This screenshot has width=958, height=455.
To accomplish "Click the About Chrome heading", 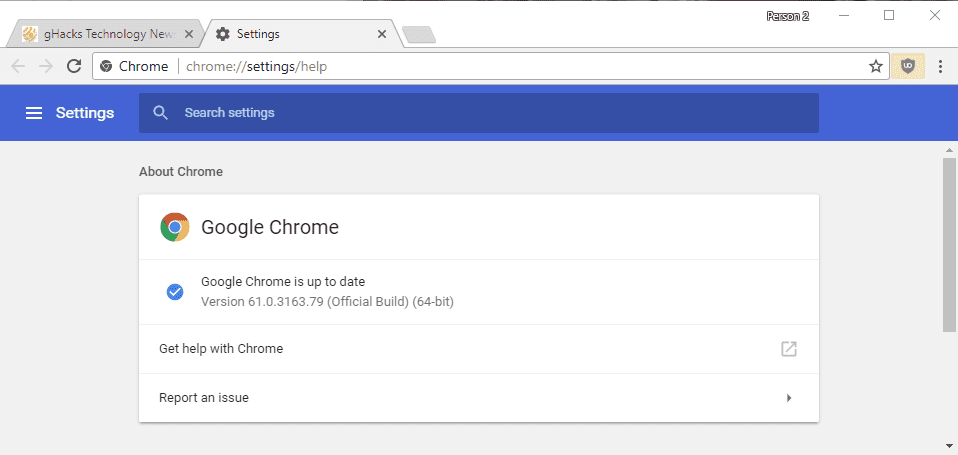I will [x=181, y=172].
